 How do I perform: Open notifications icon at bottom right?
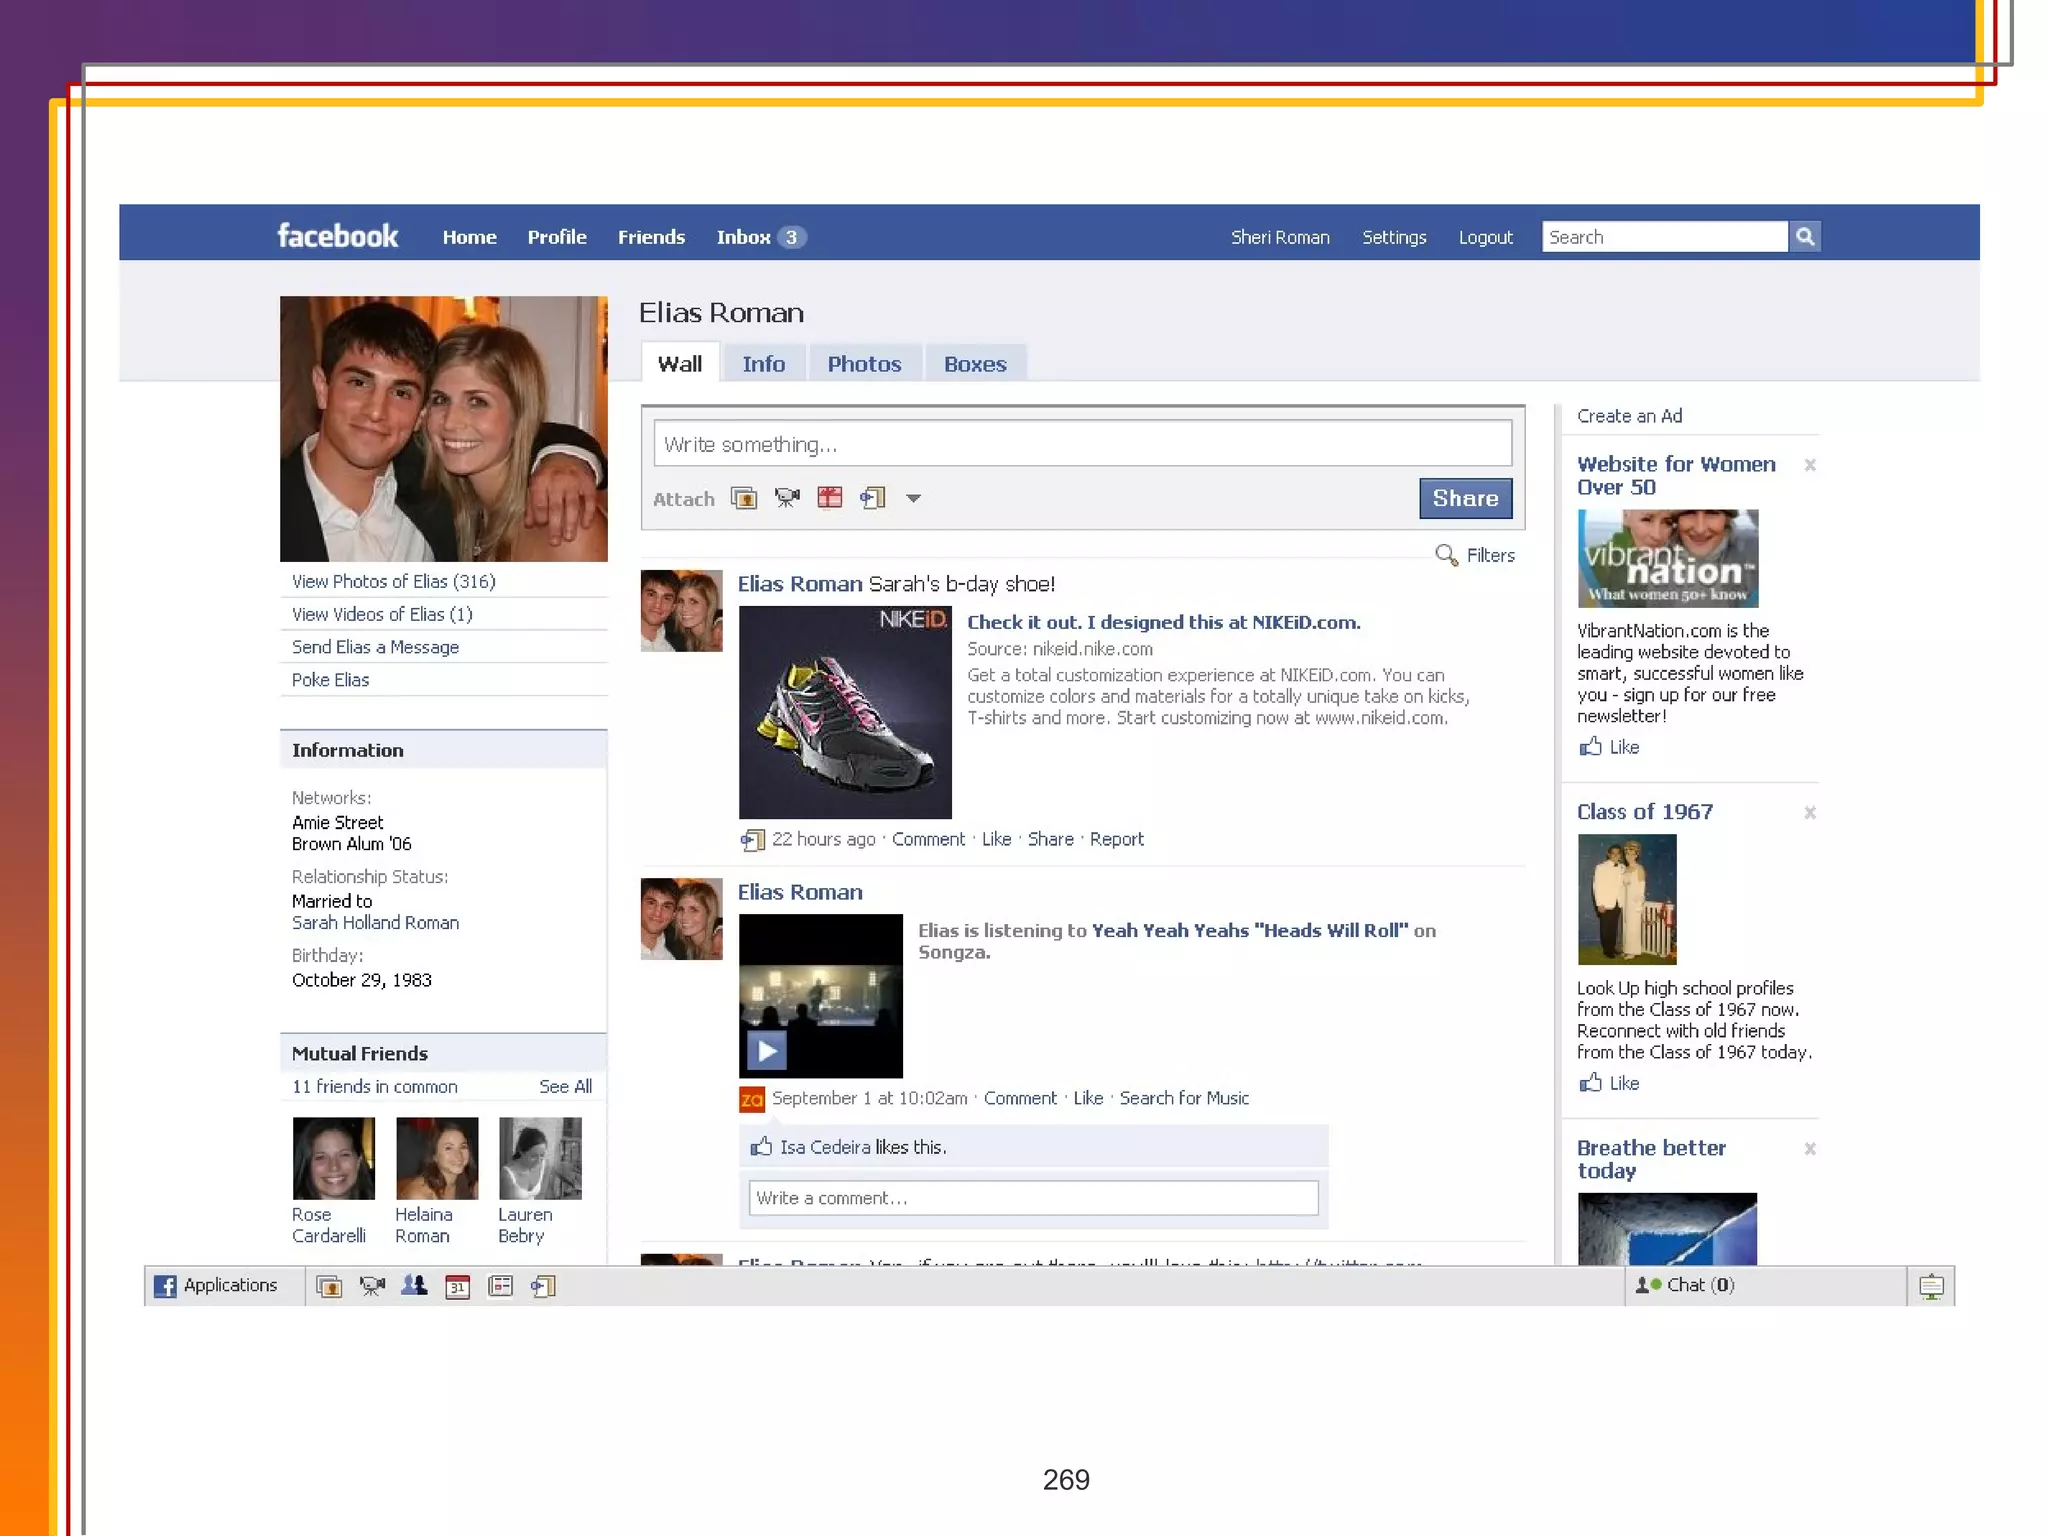pyautogui.click(x=1931, y=1286)
